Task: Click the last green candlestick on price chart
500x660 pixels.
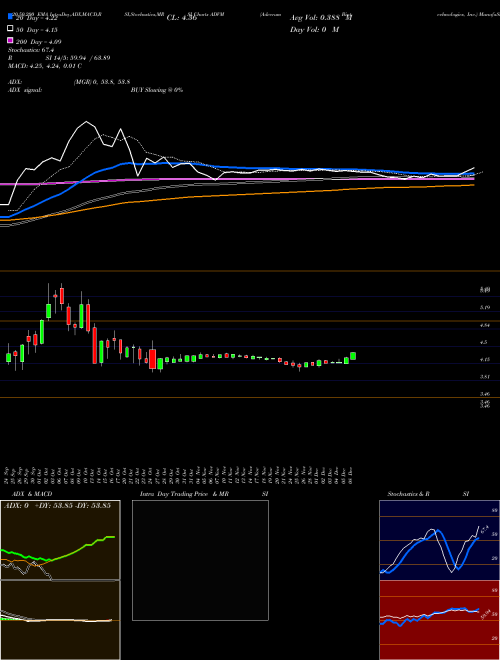Action: pyautogui.click(x=353, y=356)
